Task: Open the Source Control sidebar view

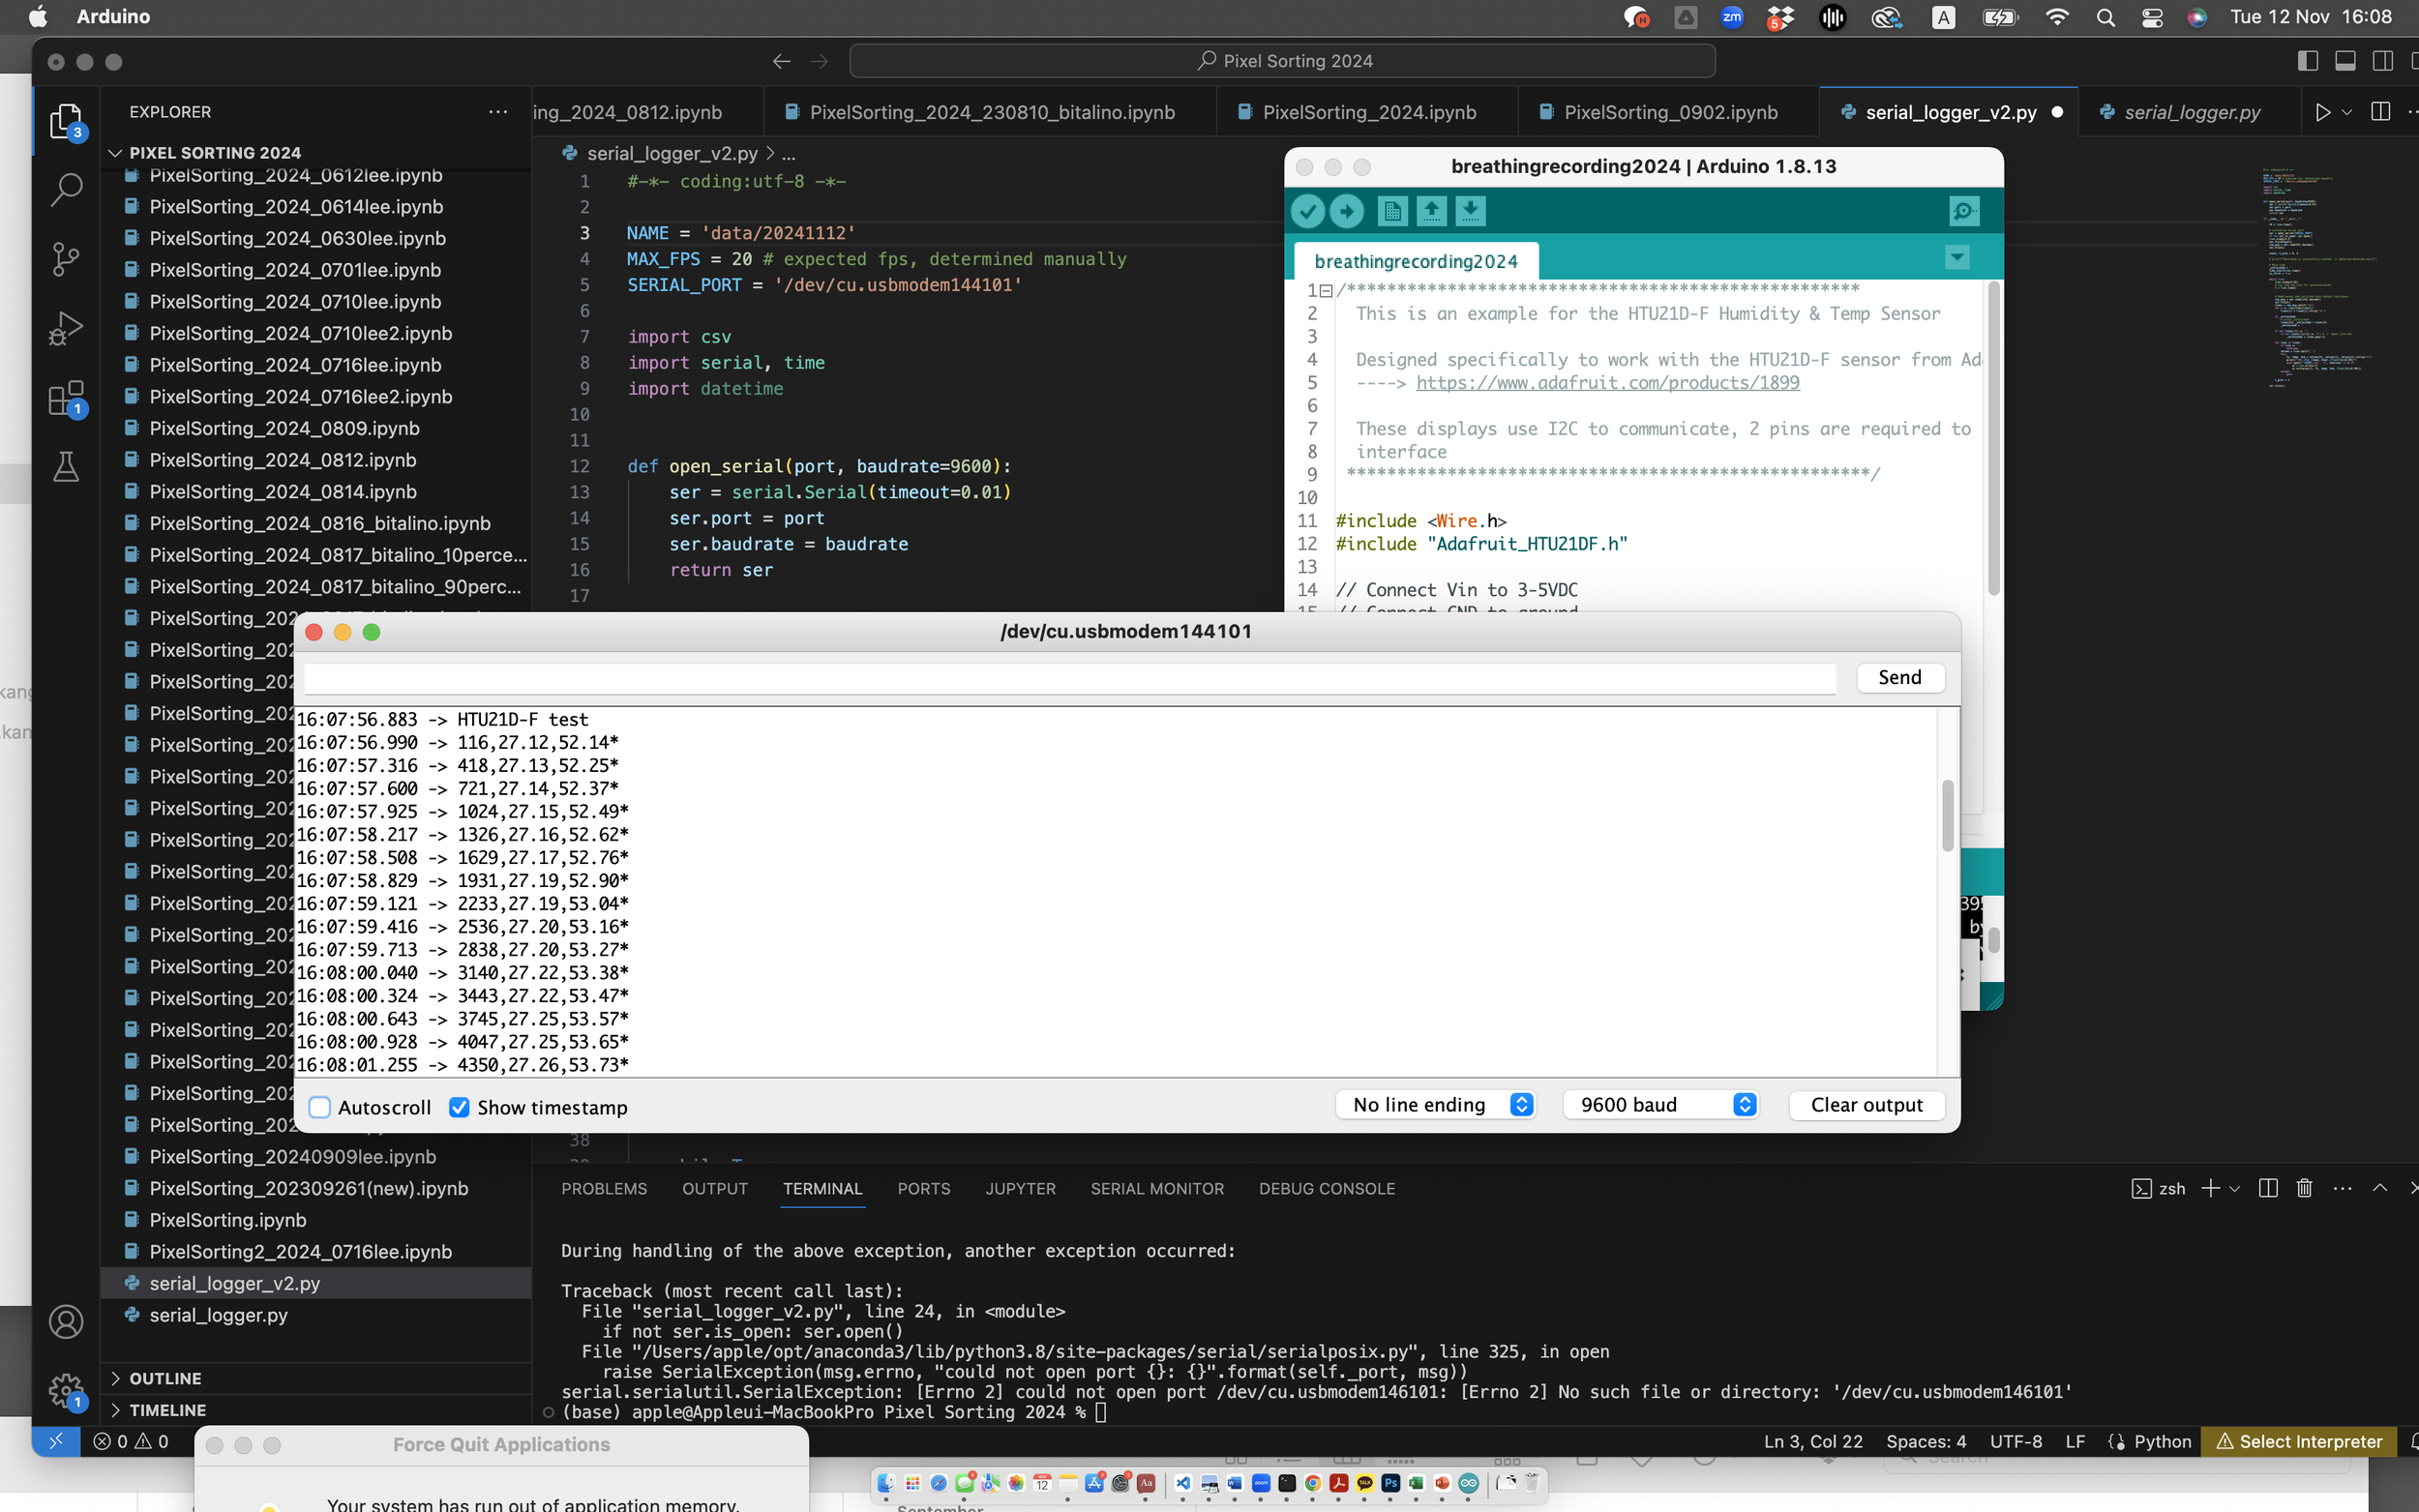Action: (66, 259)
